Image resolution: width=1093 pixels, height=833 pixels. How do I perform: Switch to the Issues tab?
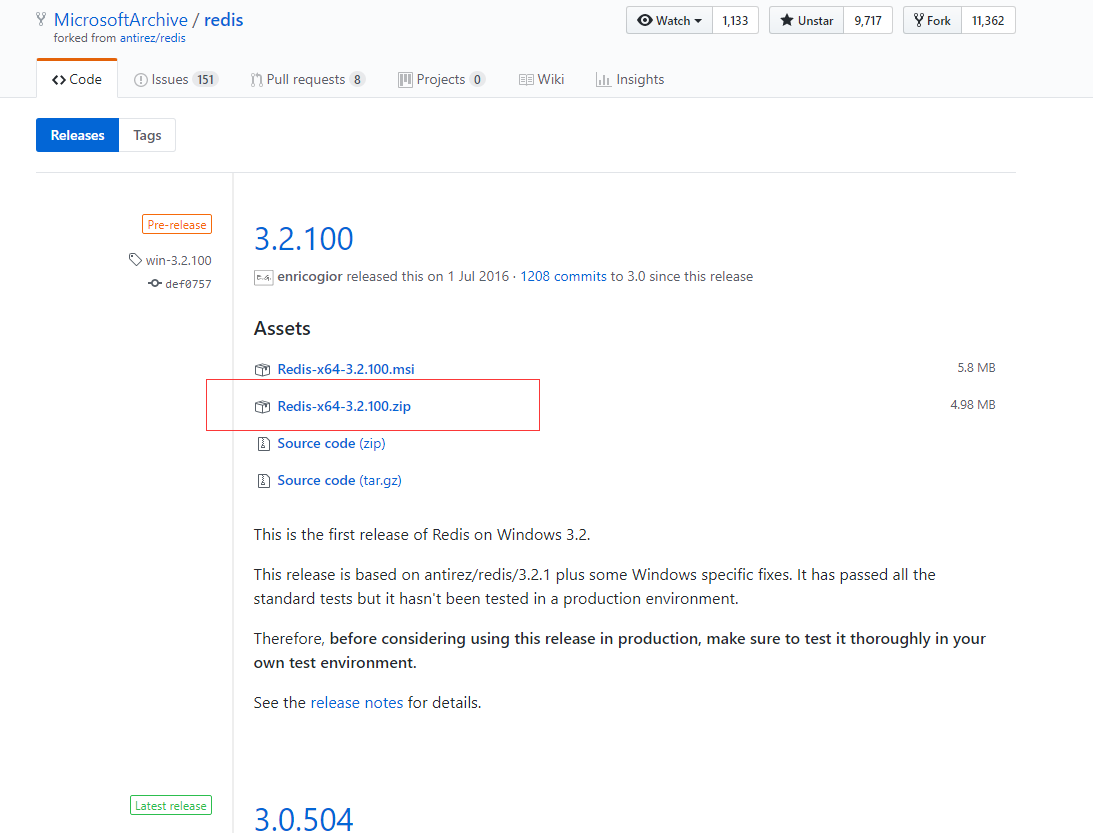(x=176, y=79)
